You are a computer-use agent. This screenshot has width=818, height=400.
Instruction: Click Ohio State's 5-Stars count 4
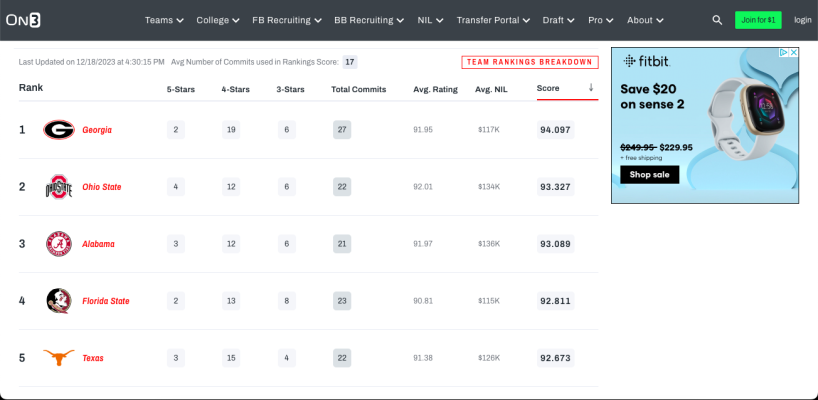pyautogui.click(x=176, y=187)
